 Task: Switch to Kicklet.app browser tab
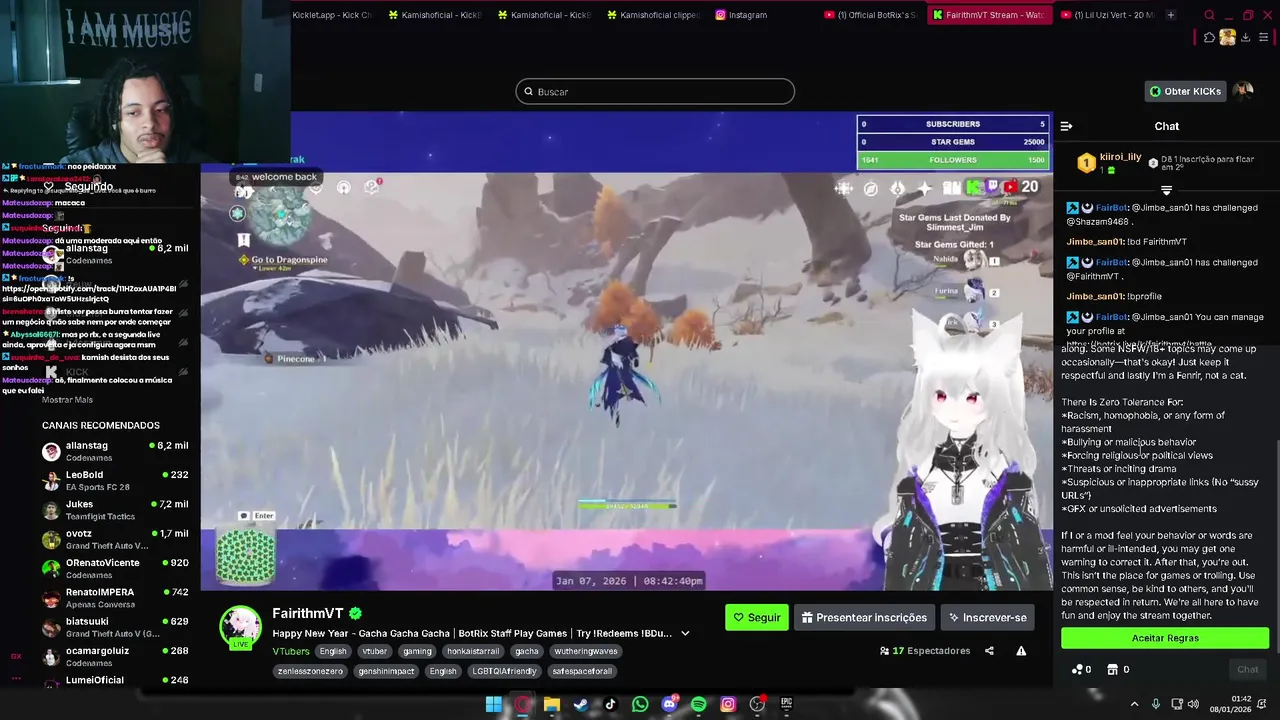pyautogui.click(x=332, y=15)
